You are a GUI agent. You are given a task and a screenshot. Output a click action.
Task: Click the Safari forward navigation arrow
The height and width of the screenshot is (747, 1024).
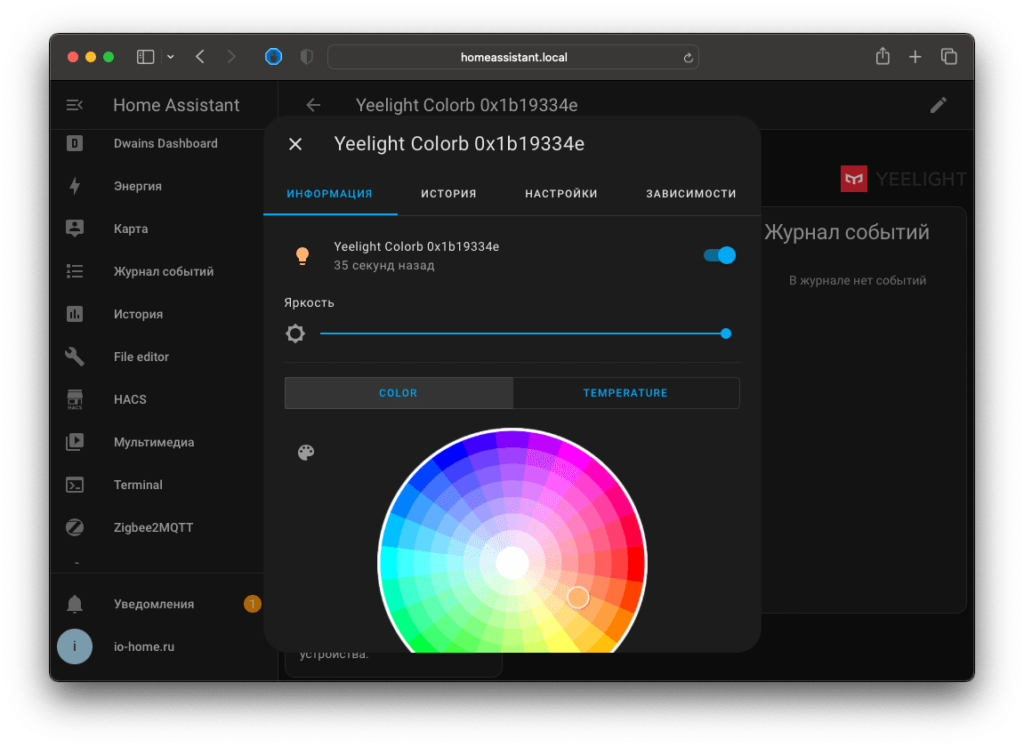[x=231, y=57]
